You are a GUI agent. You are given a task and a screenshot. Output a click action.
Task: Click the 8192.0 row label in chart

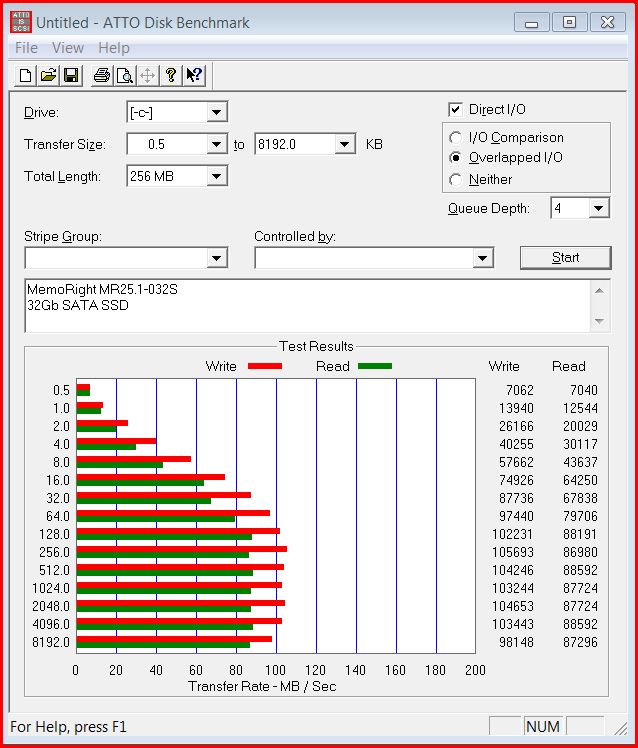(51, 642)
